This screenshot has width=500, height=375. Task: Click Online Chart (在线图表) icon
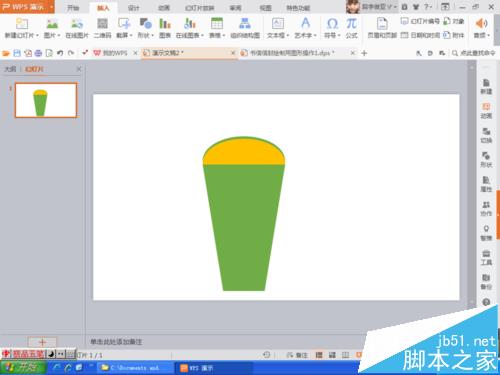tap(190, 24)
